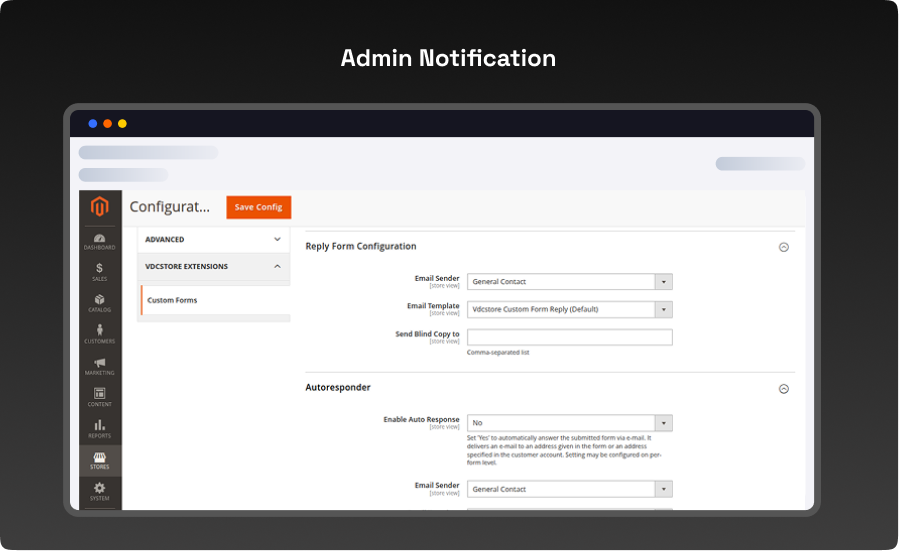Open the Sales dollar icon

pyautogui.click(x=99, y=271)
